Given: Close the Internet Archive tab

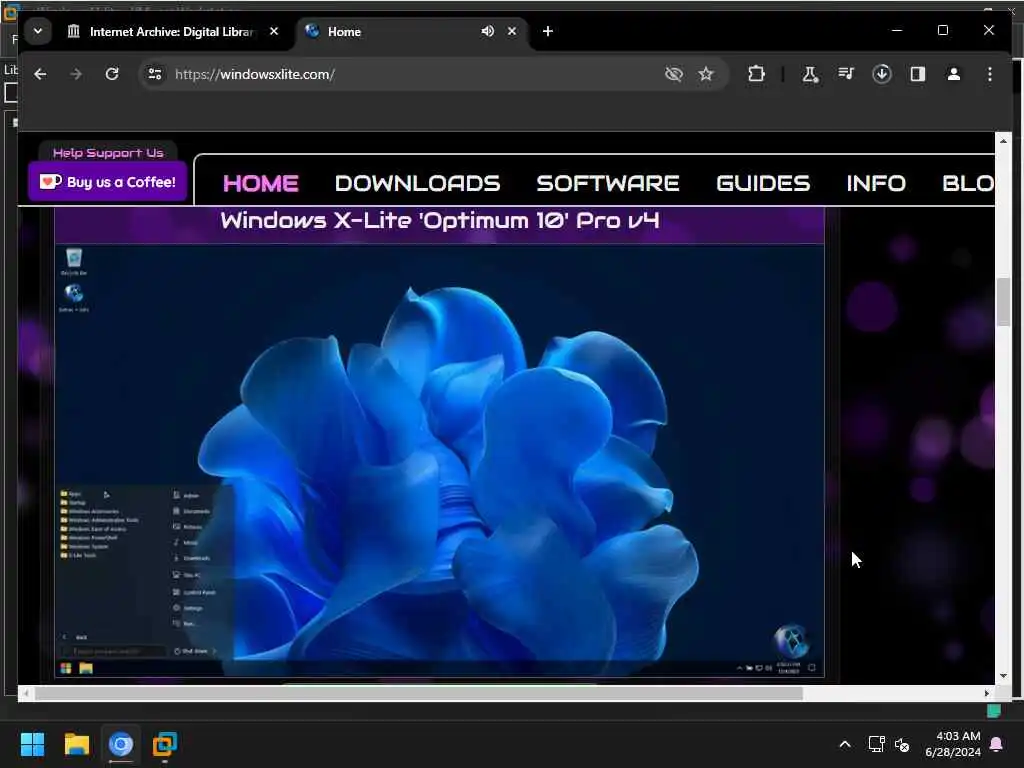Looking at the screenshot, I should tap(274, 31).
